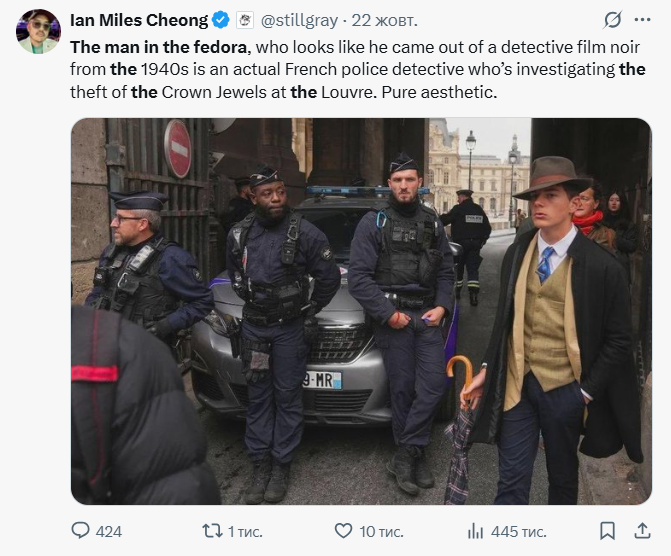Repost the tweet via retweet icon
The width and height of the screenshot is (671, 556).
212,531
